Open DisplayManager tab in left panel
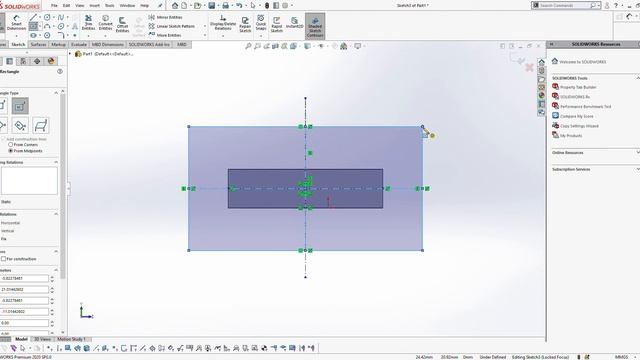The width and height of the screenshot is (640, 360). coord(51,61)
